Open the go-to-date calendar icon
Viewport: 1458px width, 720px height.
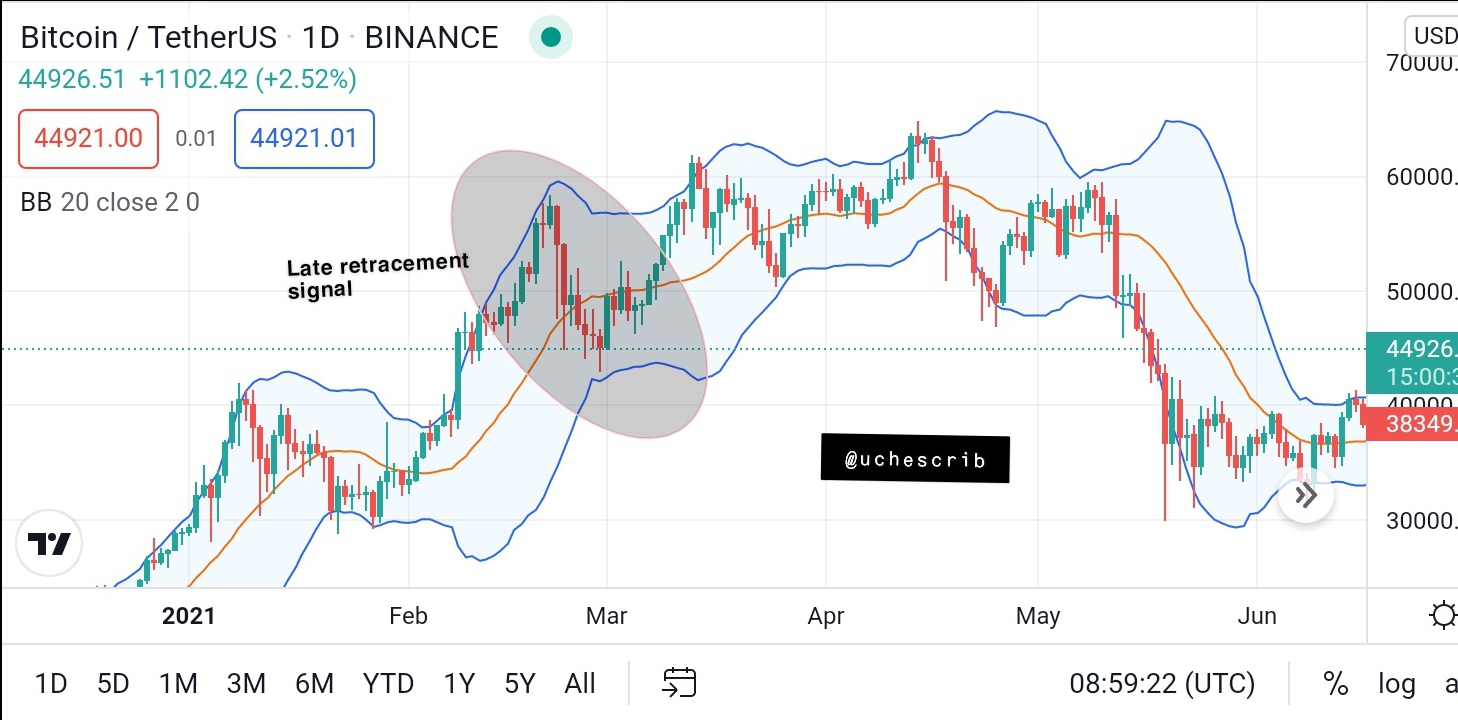(679, 683)
